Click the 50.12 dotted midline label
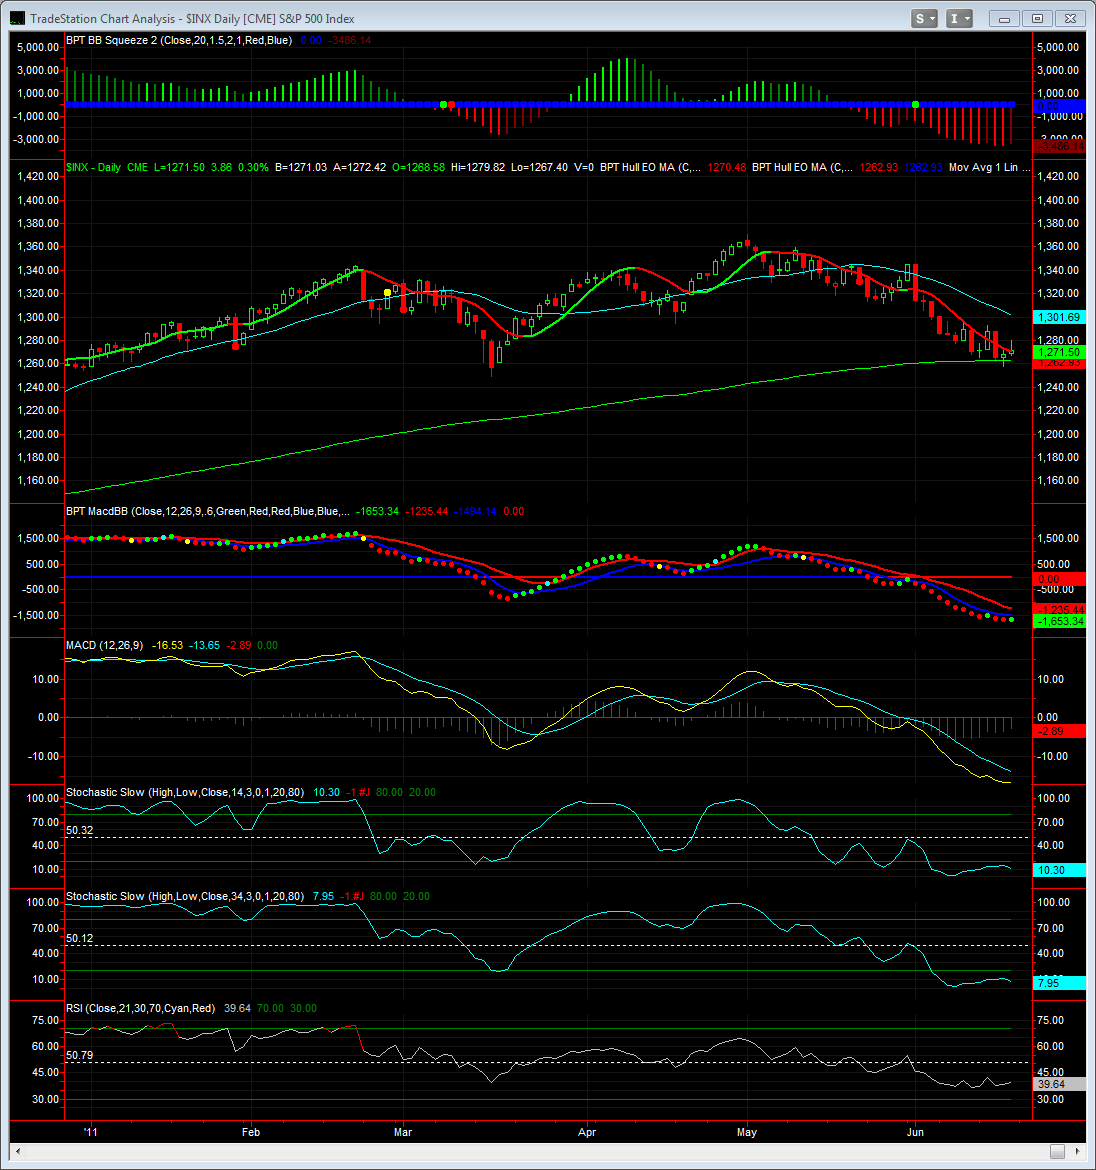 click(80, 938)
